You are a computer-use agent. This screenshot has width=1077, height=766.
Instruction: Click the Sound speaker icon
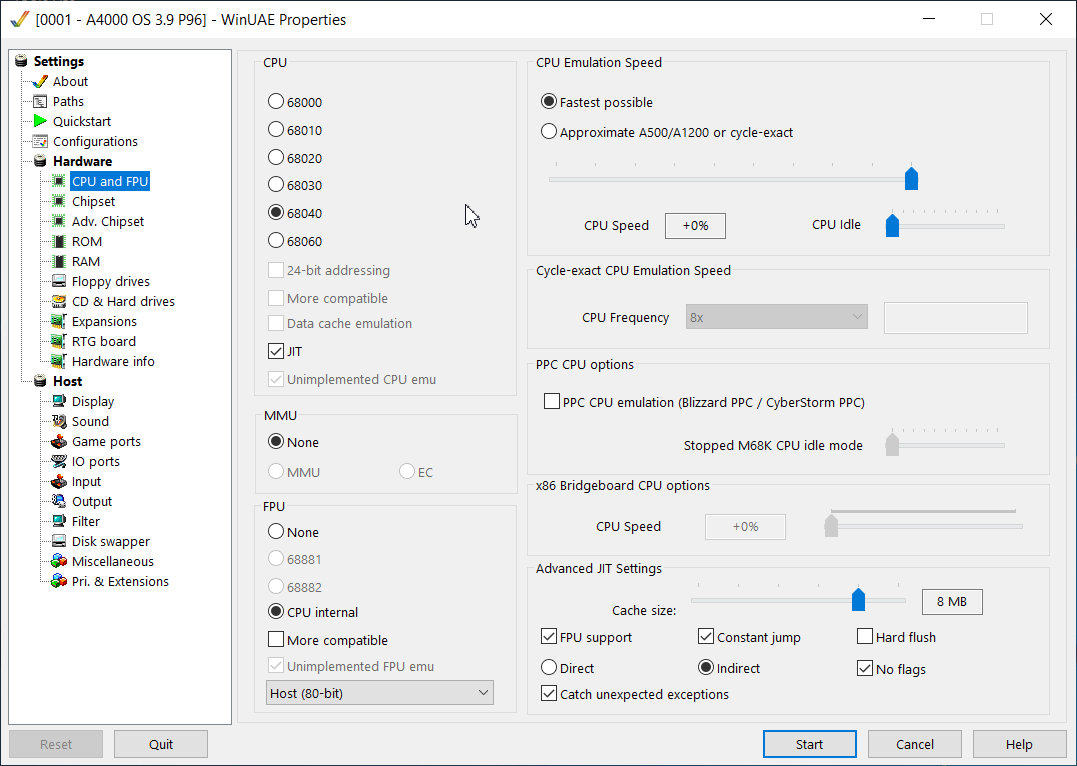(59, 421)
